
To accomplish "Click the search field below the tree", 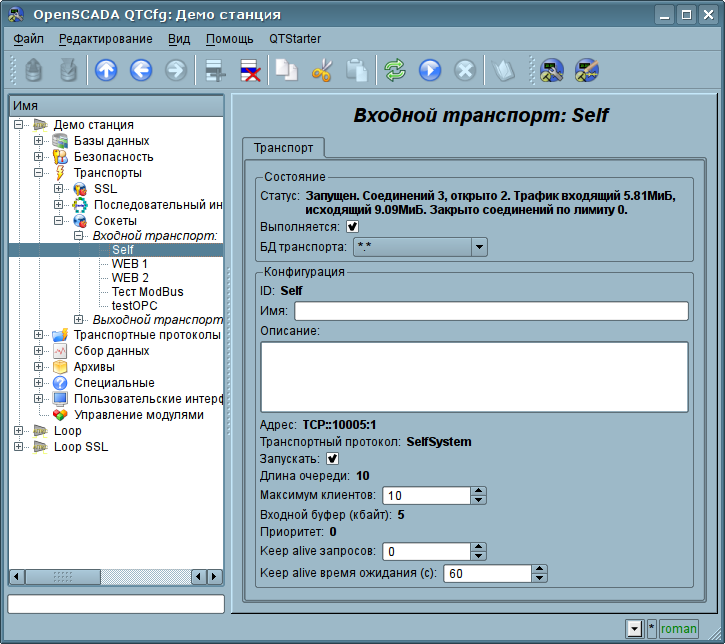I will 116,604.
